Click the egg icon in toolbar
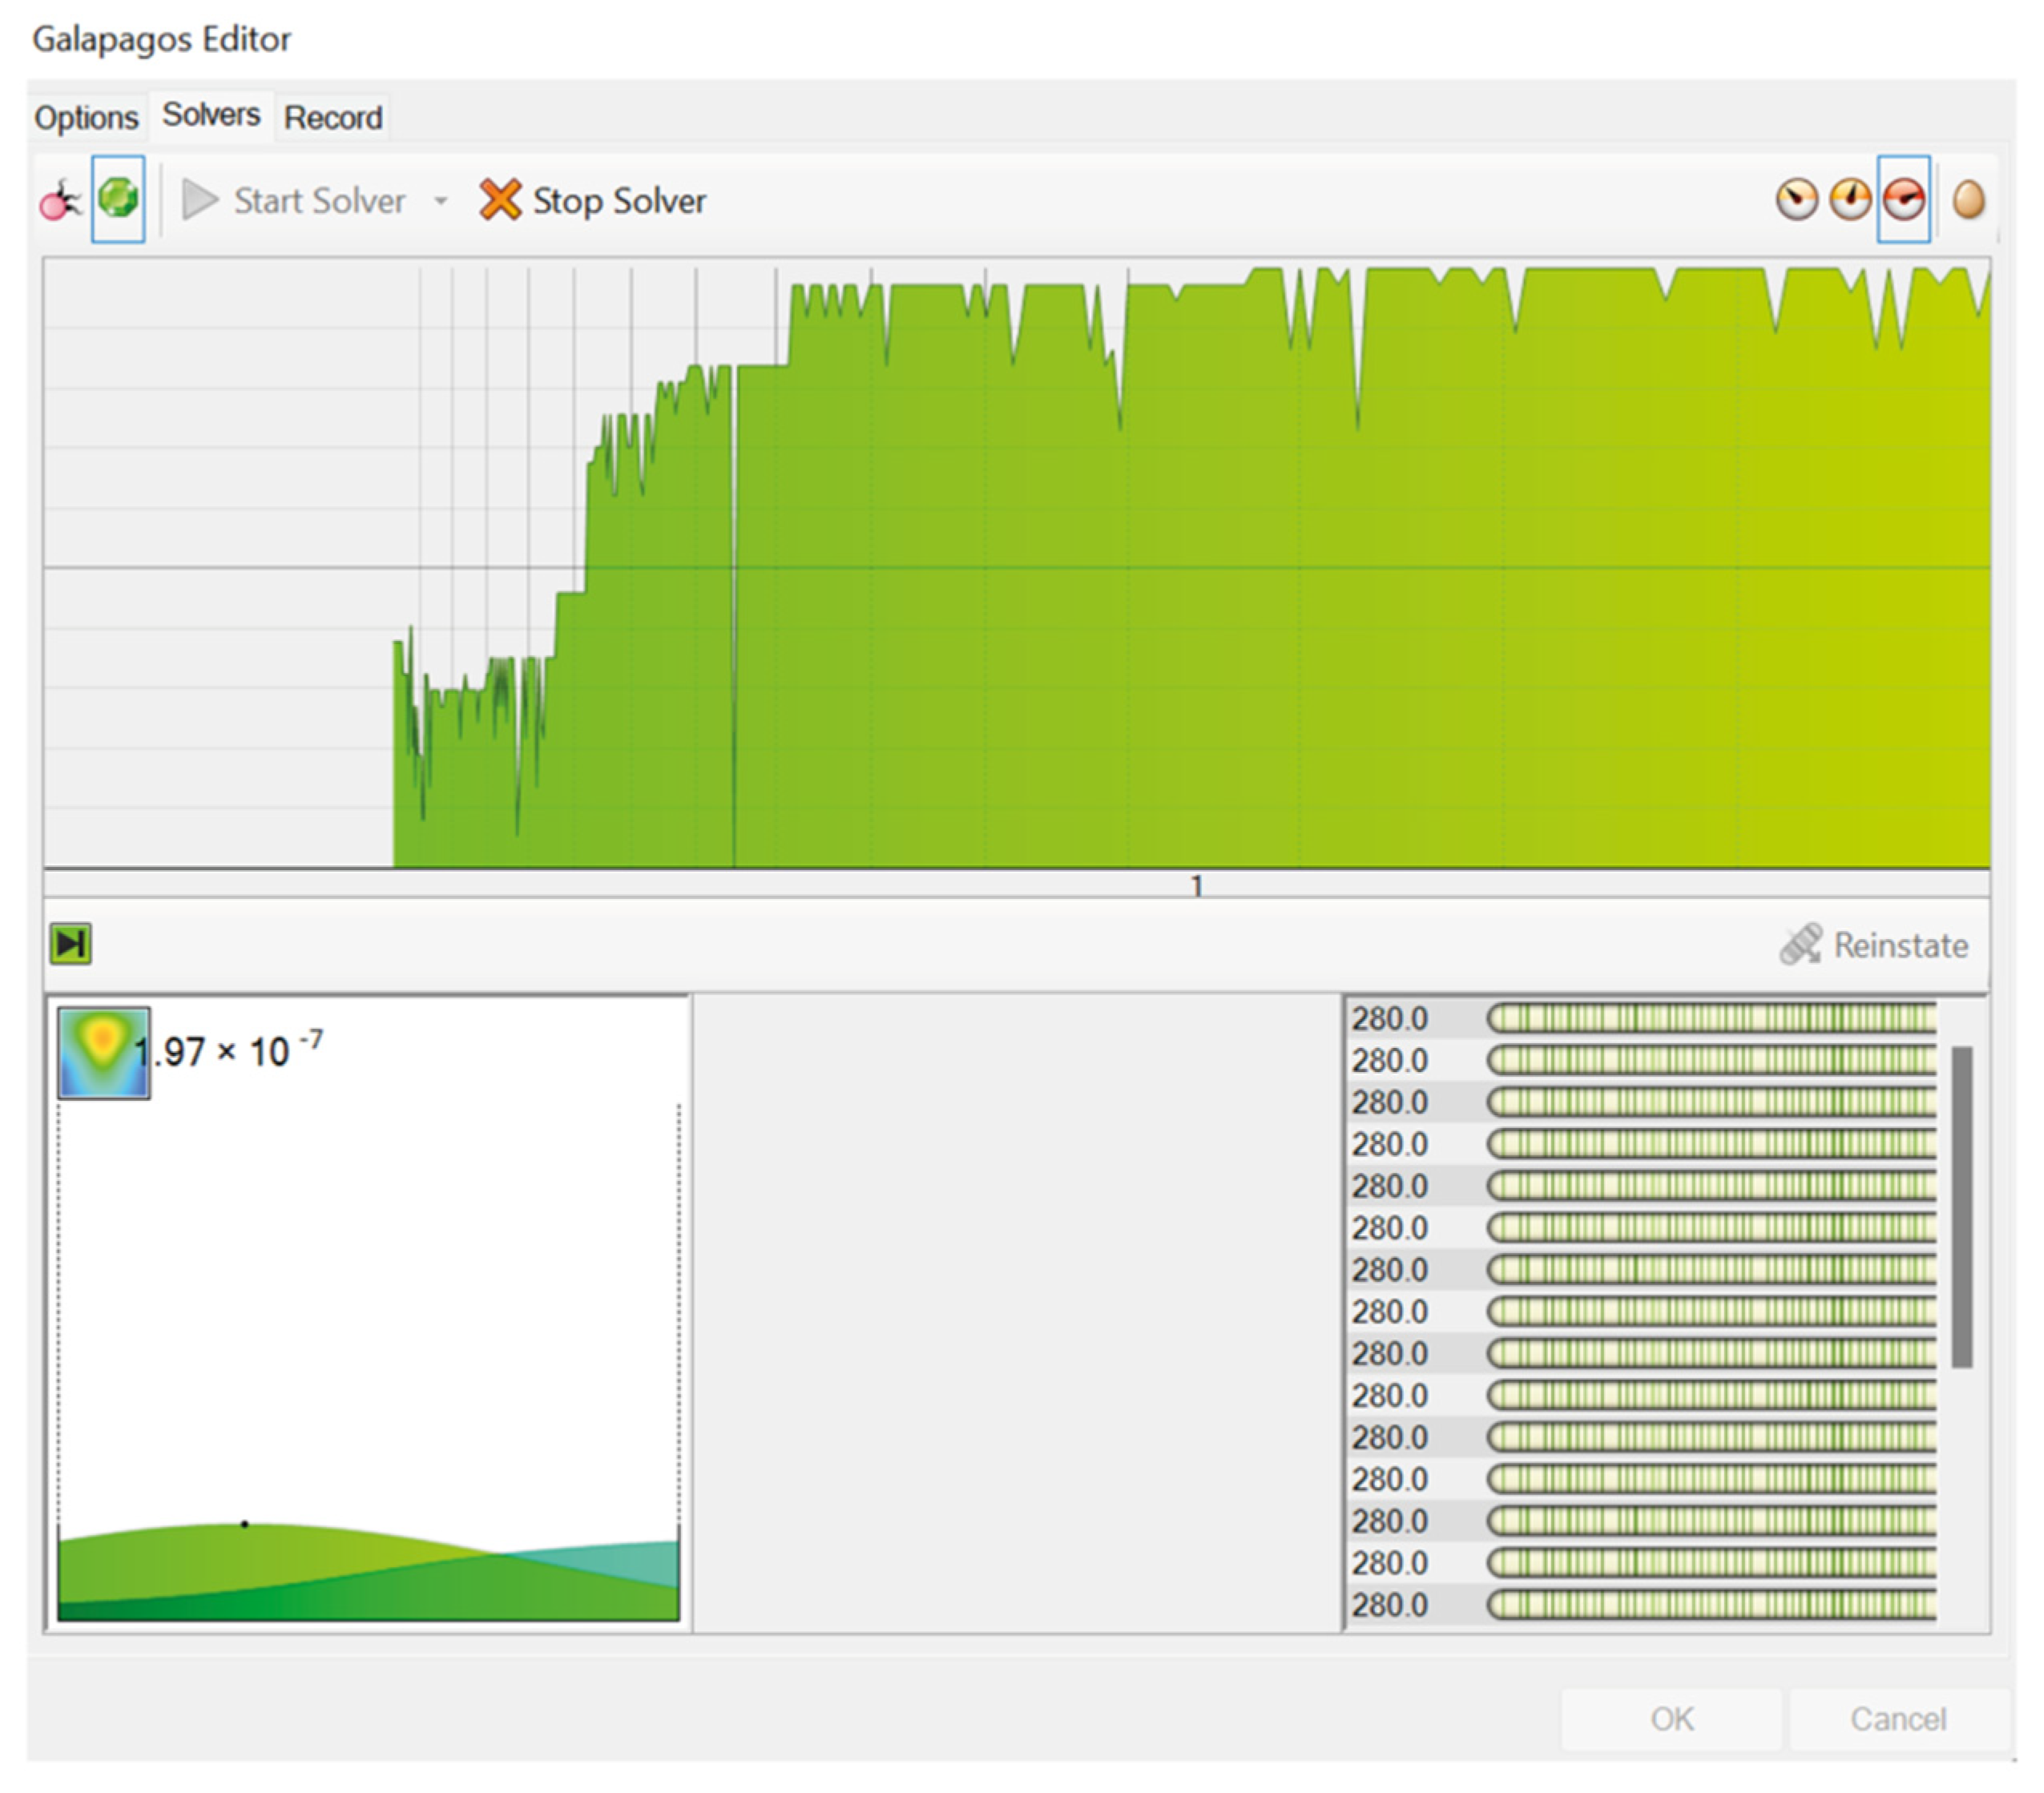This screenshot has height=1793, width=2044. tap(1968, 200)
